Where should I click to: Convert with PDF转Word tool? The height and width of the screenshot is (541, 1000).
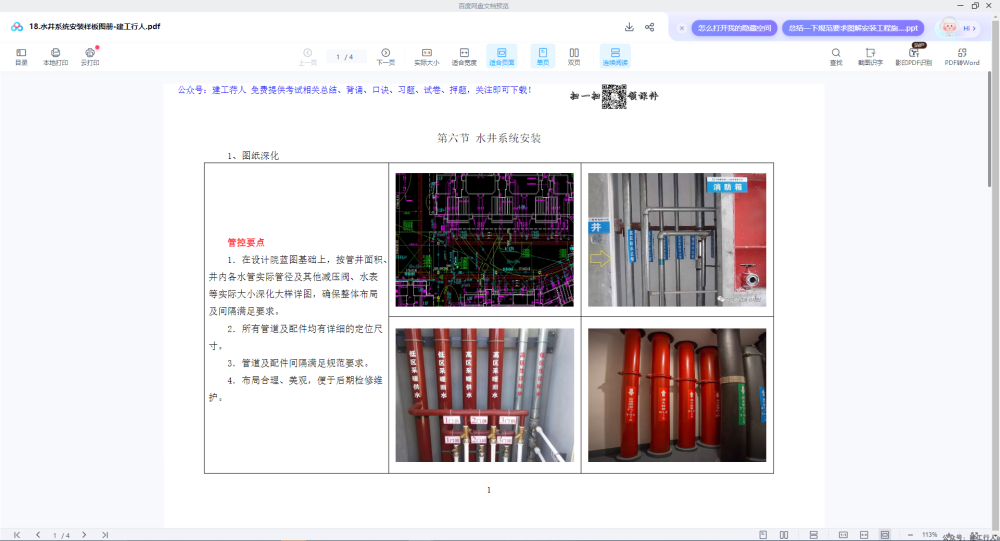click(x=962, y=56)
